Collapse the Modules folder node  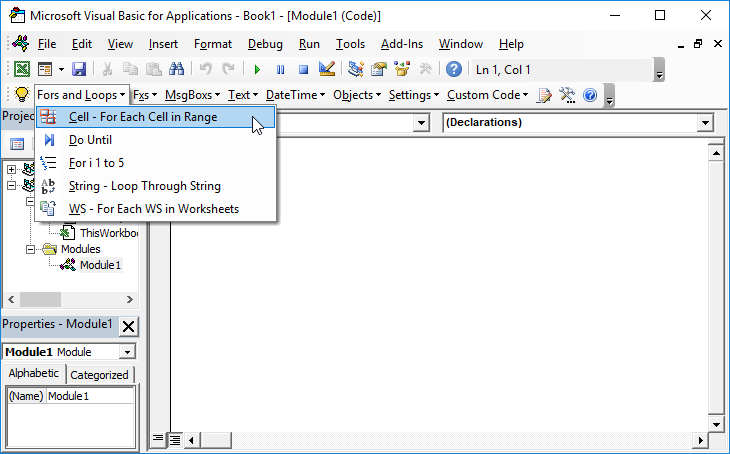[x=30, y=249]
